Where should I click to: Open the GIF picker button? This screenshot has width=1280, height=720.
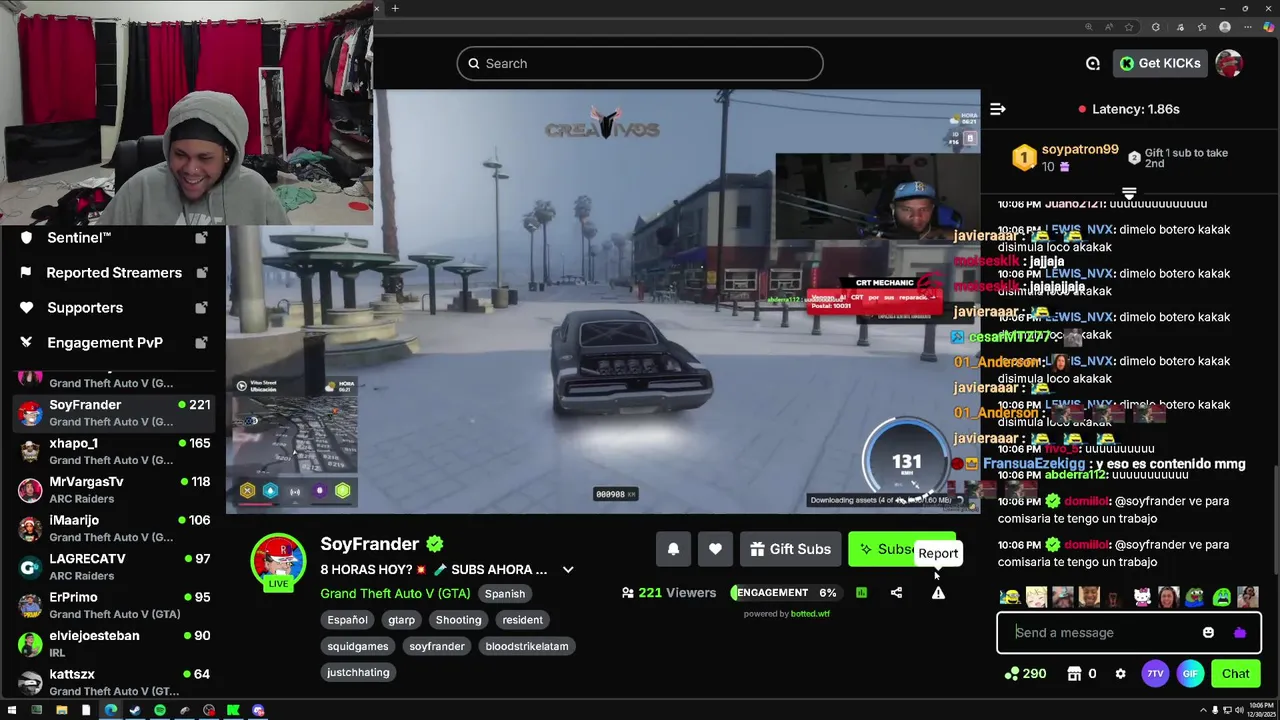pos(1190,674)
